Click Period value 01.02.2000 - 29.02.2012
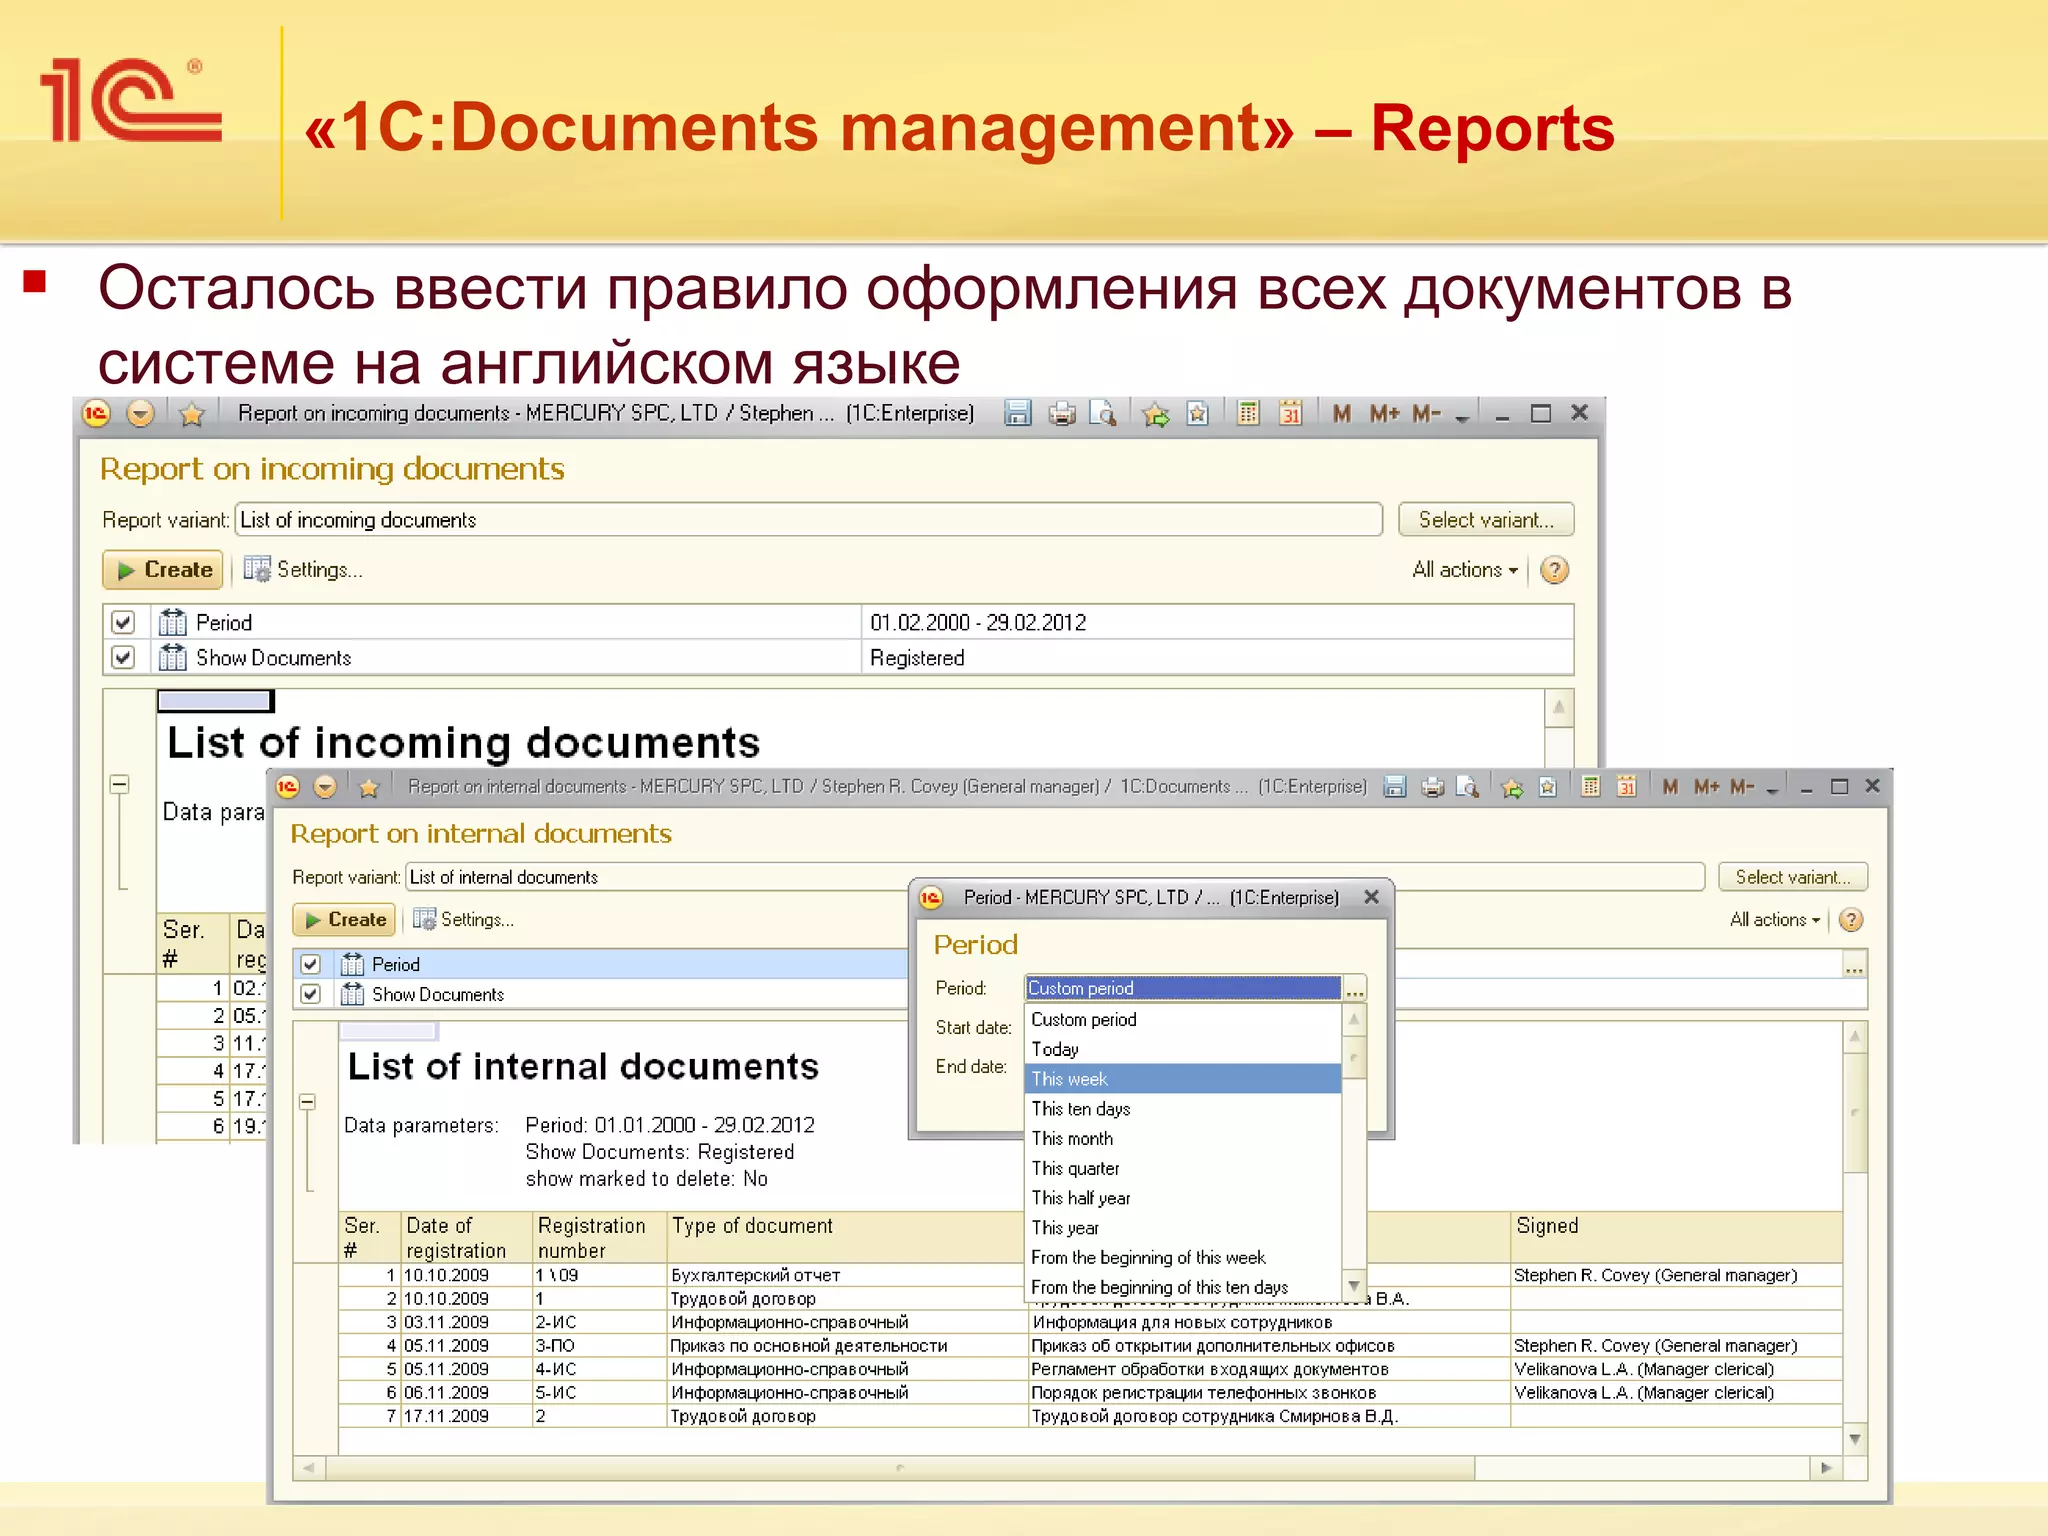 tap(978, 622)
